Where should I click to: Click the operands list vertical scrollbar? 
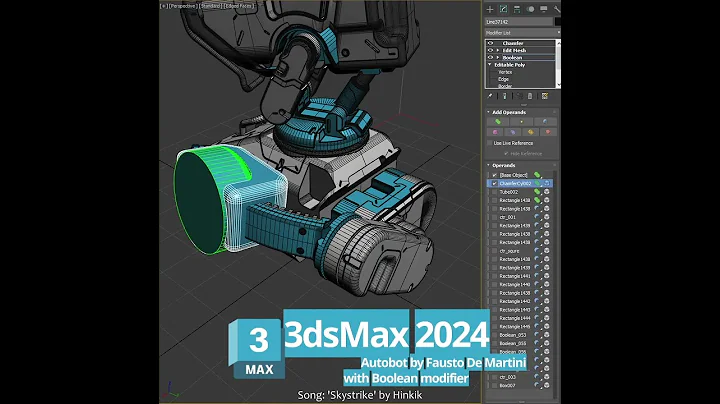click(555, 285)
